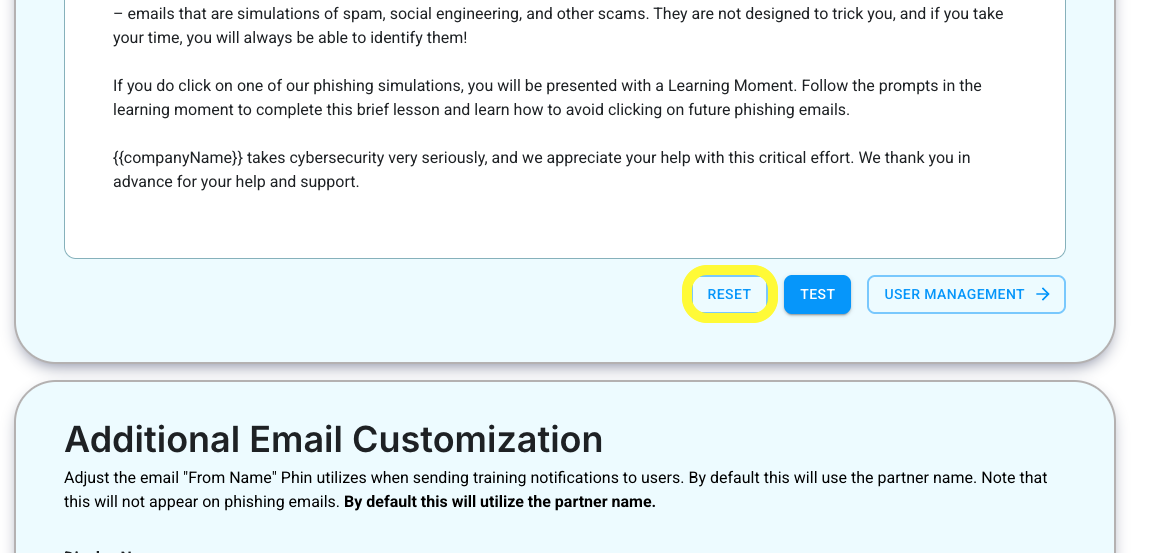
Task: Click the Additional Email Customization heading
Action: click(x=333, y=439)
